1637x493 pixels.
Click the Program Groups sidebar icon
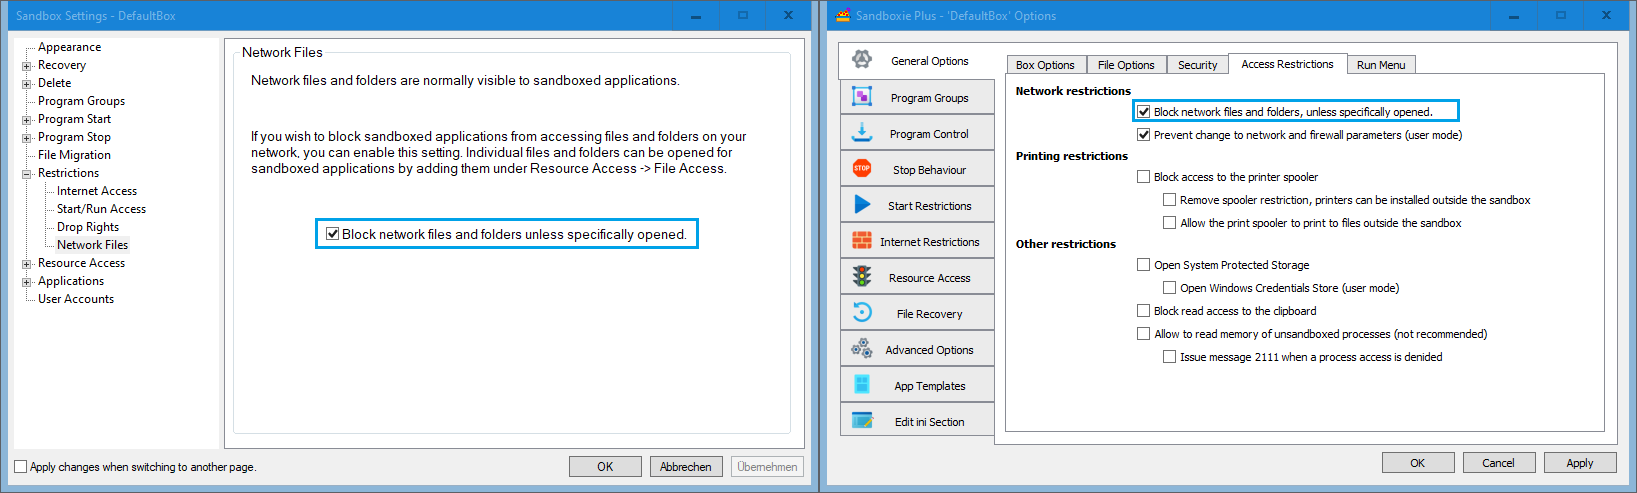pos(862,97)
